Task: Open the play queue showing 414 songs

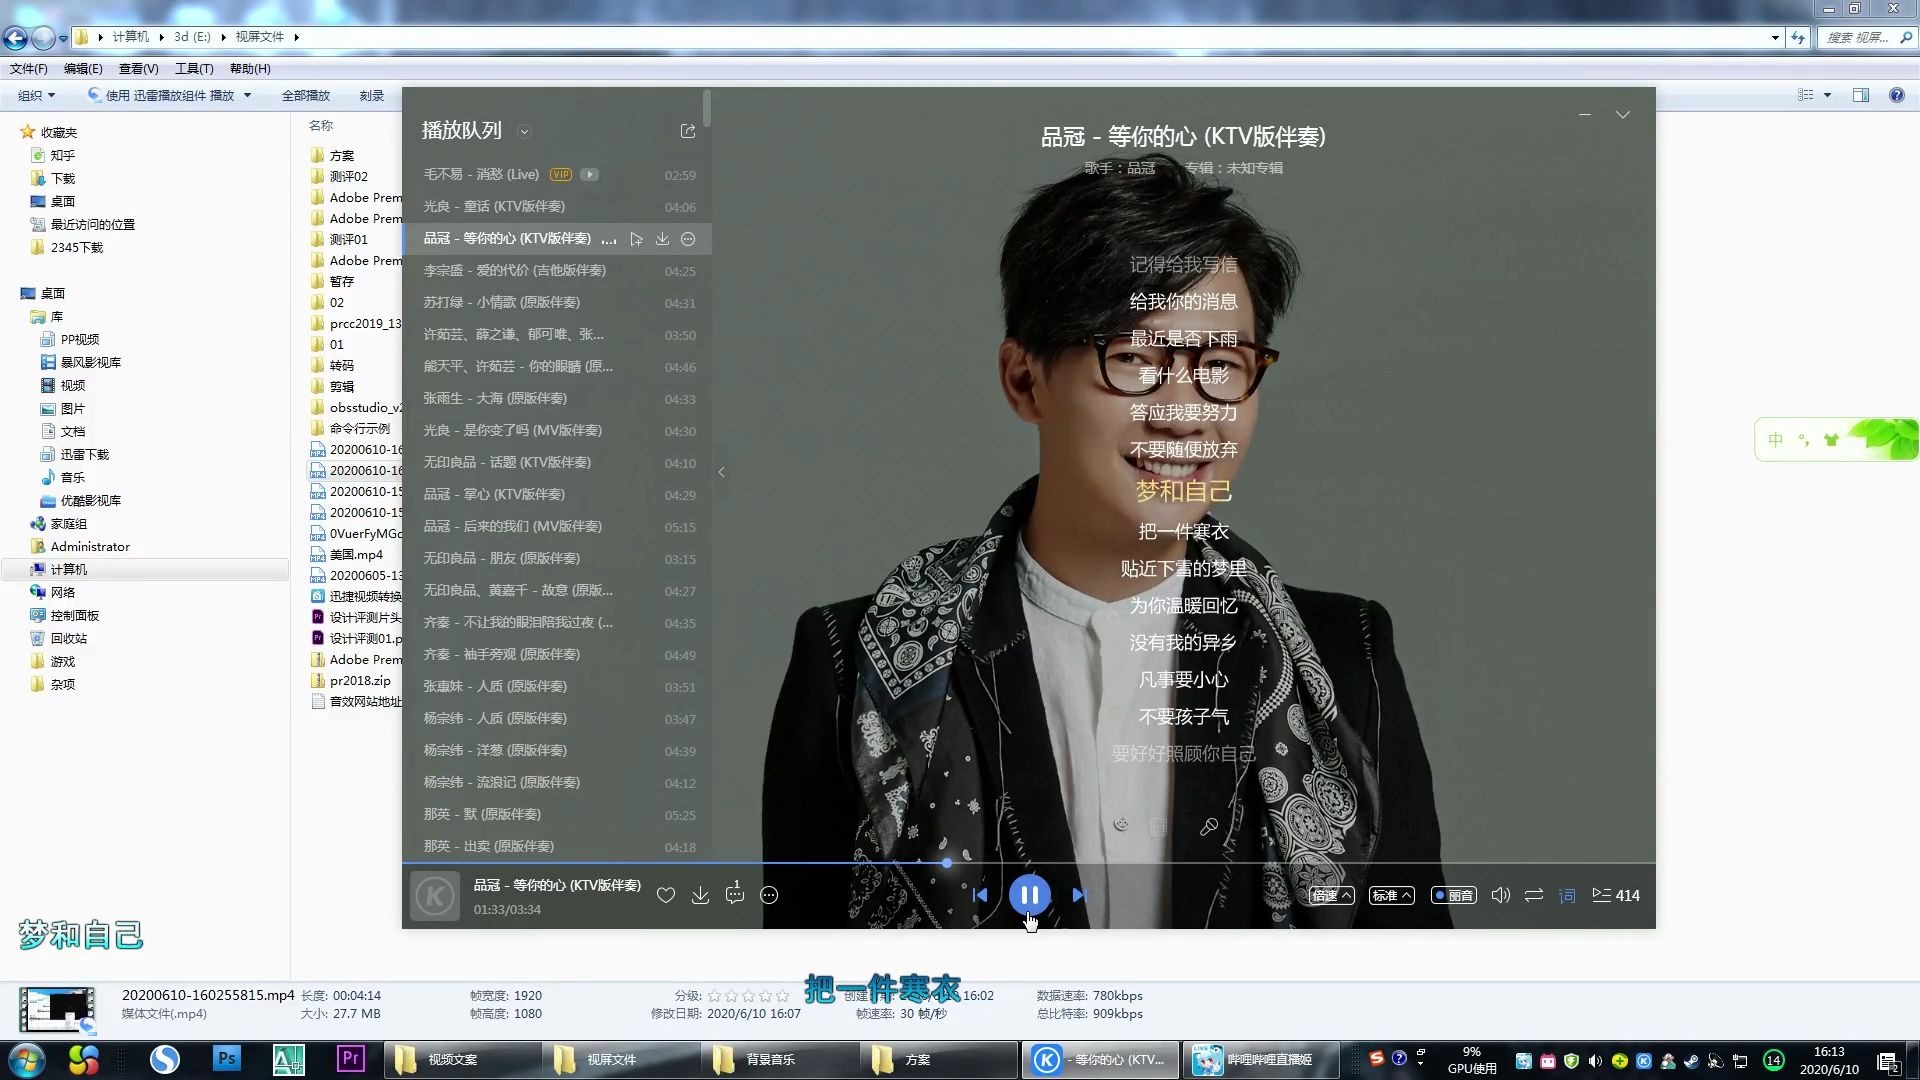Action: coord(1615,895)
